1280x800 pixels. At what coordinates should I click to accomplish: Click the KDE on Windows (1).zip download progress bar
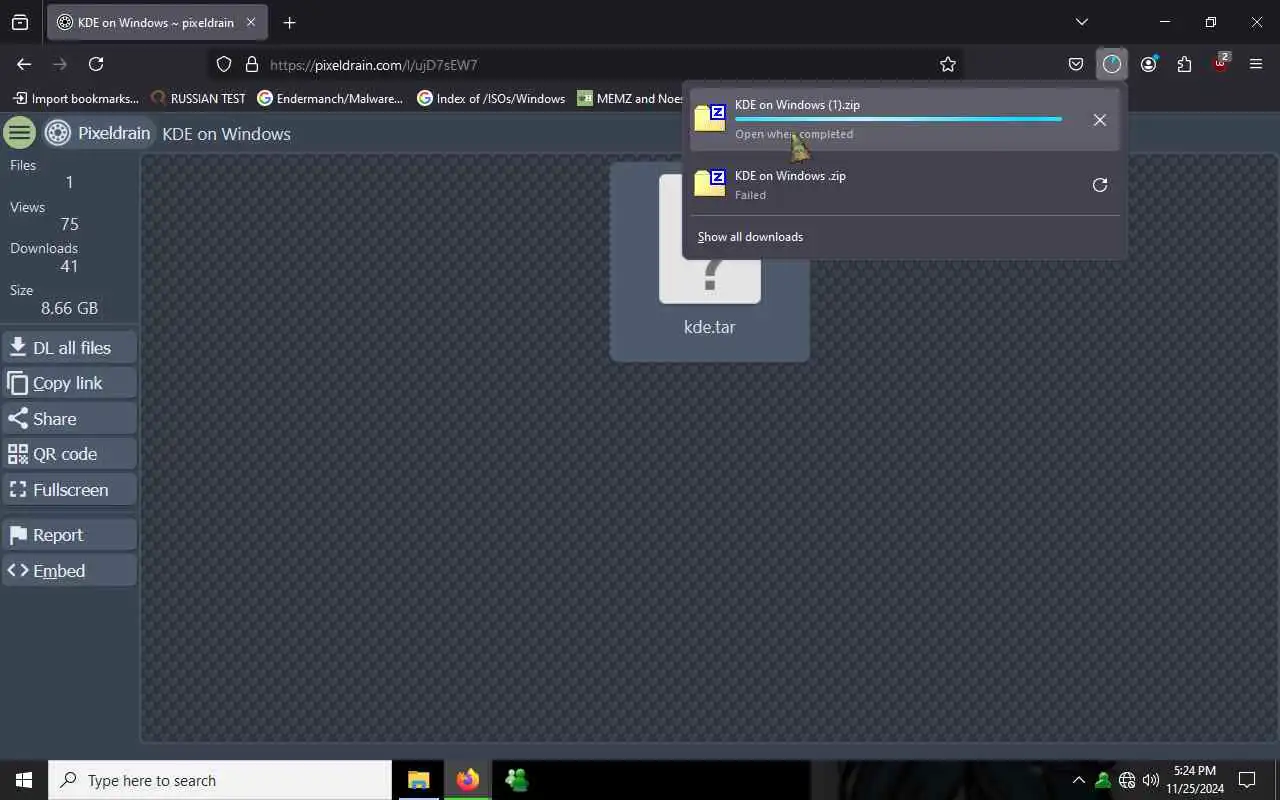pos(898,119)
